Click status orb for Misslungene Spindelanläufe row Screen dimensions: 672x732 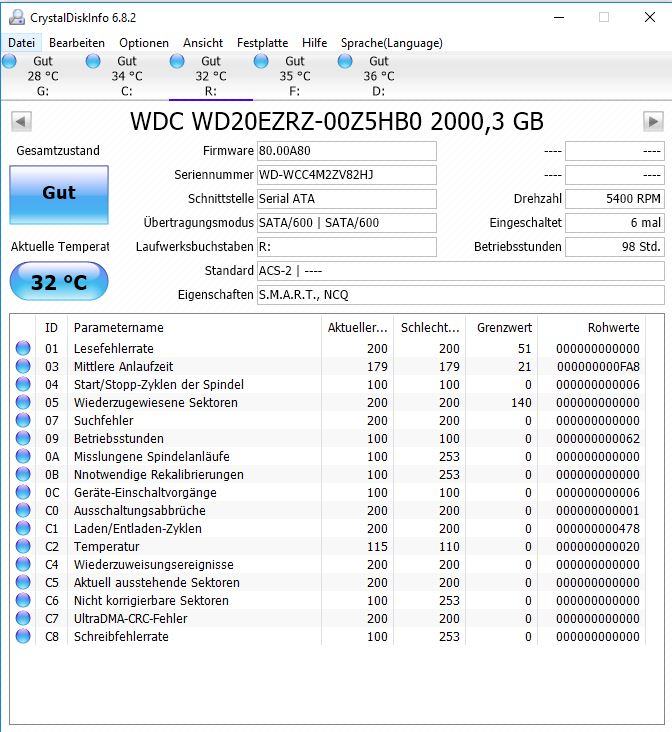23,456
